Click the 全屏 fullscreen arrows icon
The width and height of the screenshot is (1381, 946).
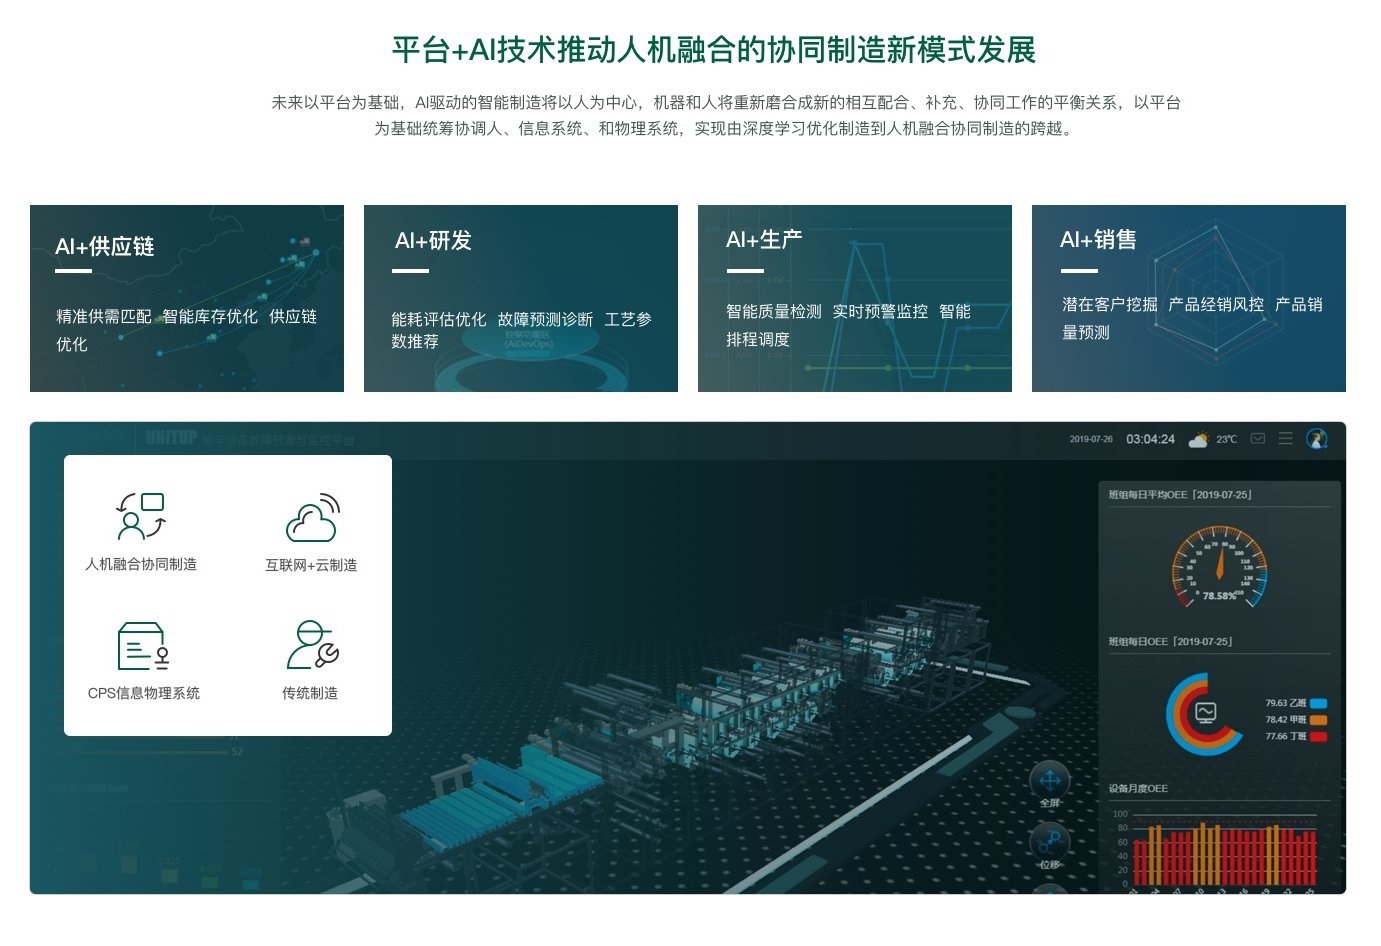point(1049,780)
